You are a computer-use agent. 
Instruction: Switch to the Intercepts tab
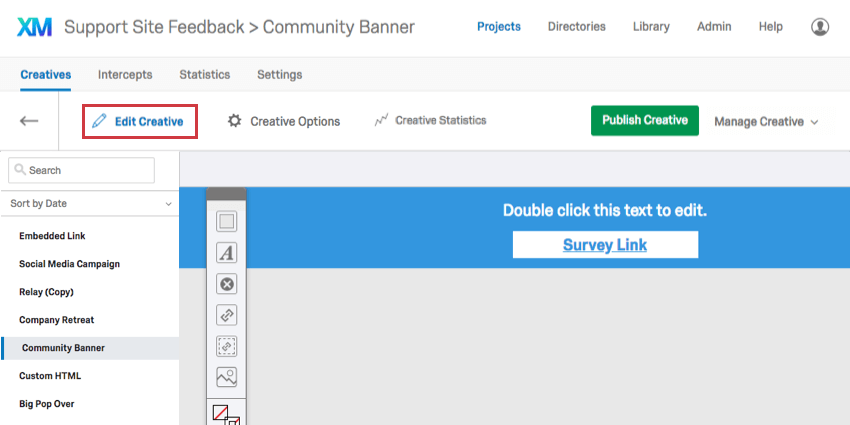125,74
